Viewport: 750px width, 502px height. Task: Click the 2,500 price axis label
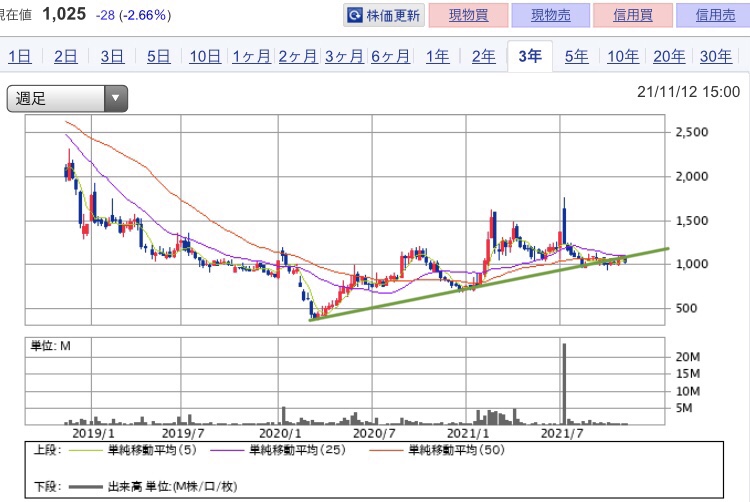pyautogui.click(x=692, y=132)
